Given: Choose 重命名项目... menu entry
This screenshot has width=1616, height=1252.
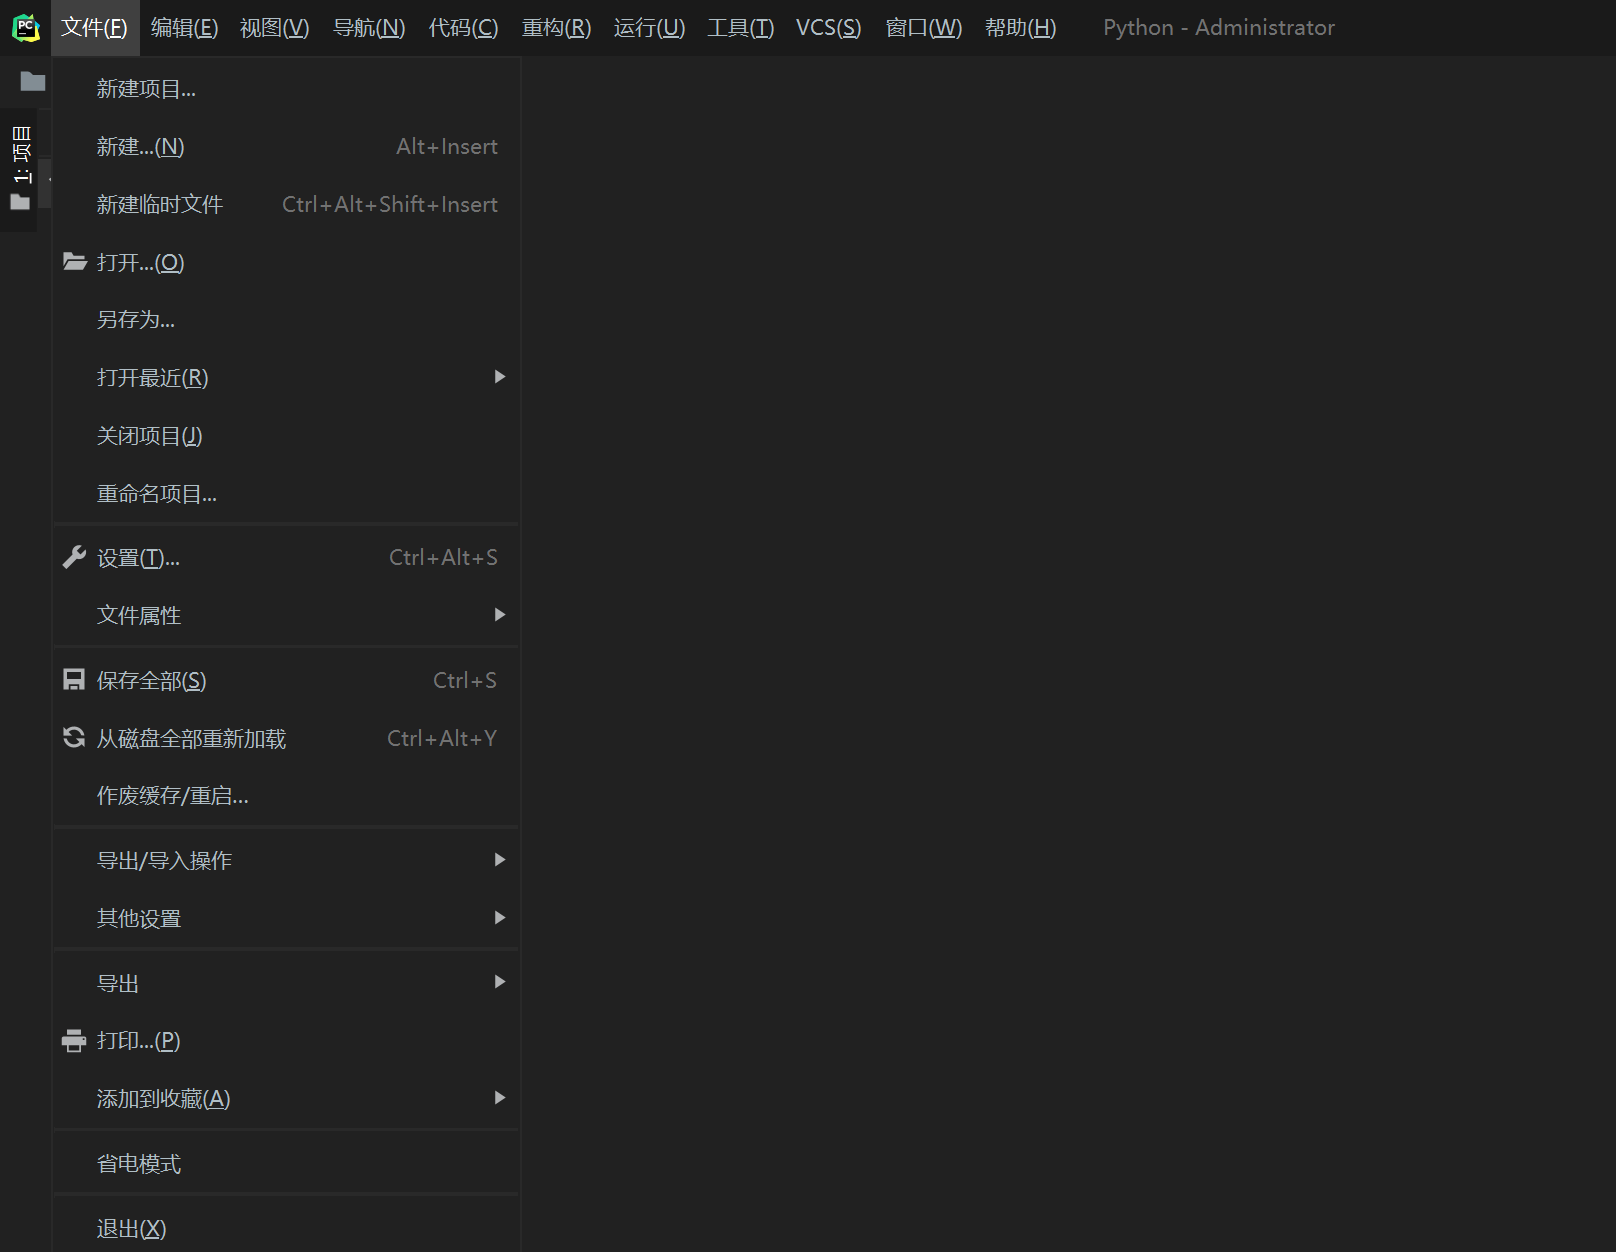Looking at the screenshot, I should [286, 494].
